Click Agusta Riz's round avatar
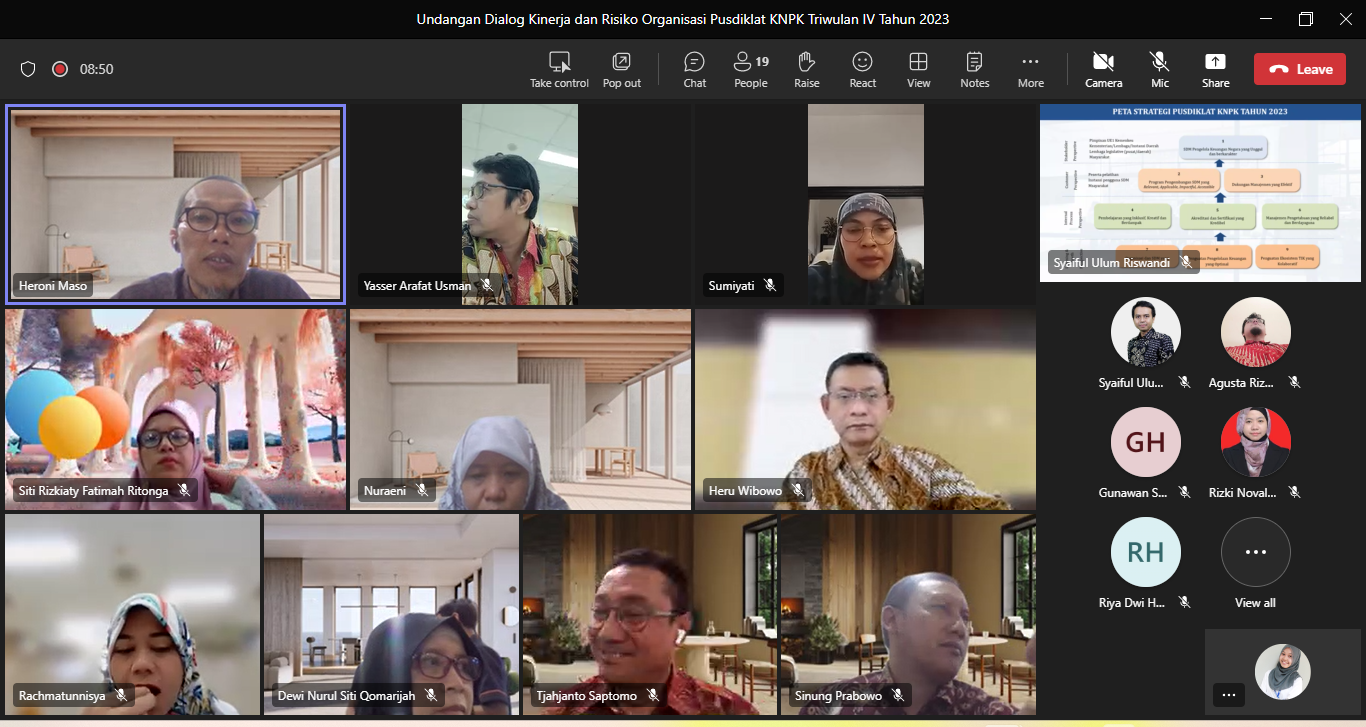This screenshot has width=1366, height=727. [1256, 332]
